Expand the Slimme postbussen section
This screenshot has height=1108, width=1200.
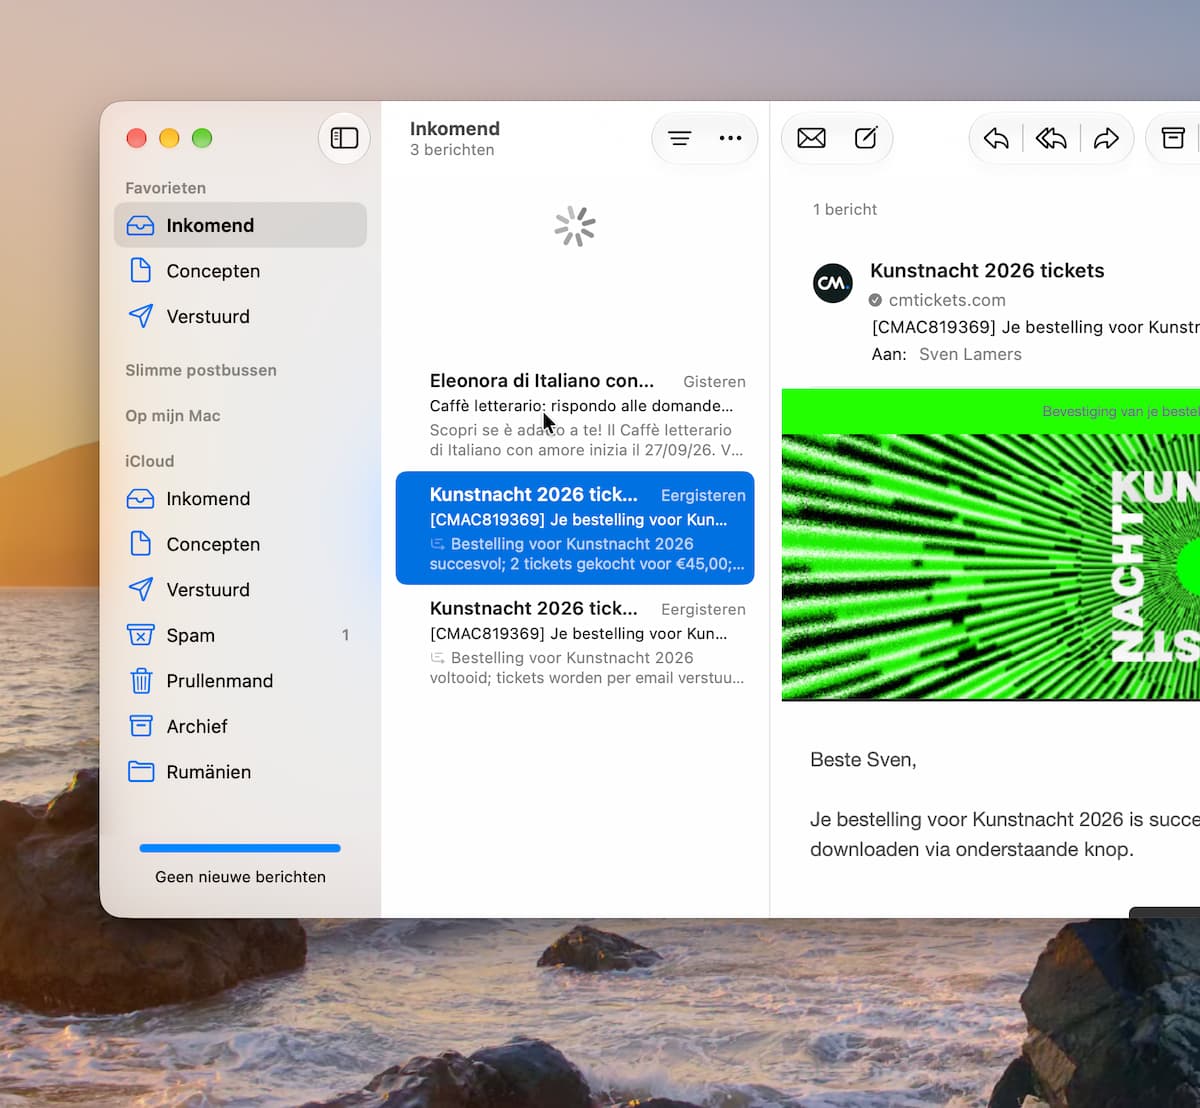click(x=201, y=370)
